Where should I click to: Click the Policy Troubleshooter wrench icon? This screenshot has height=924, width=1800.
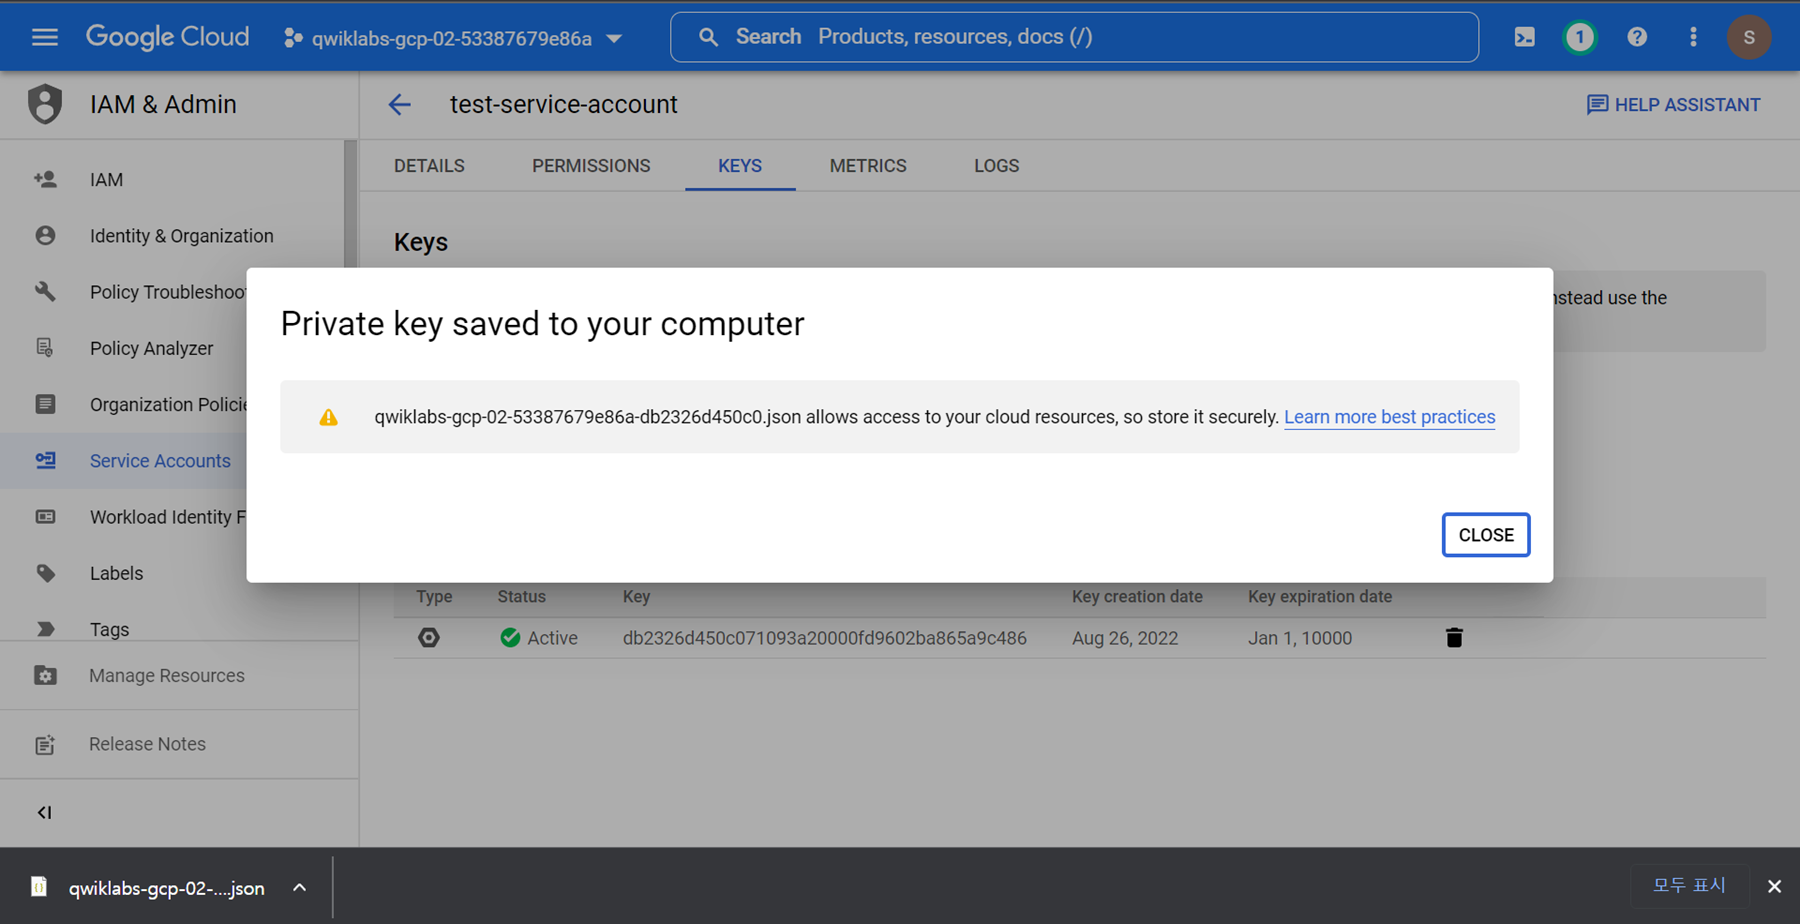point(45,292)
